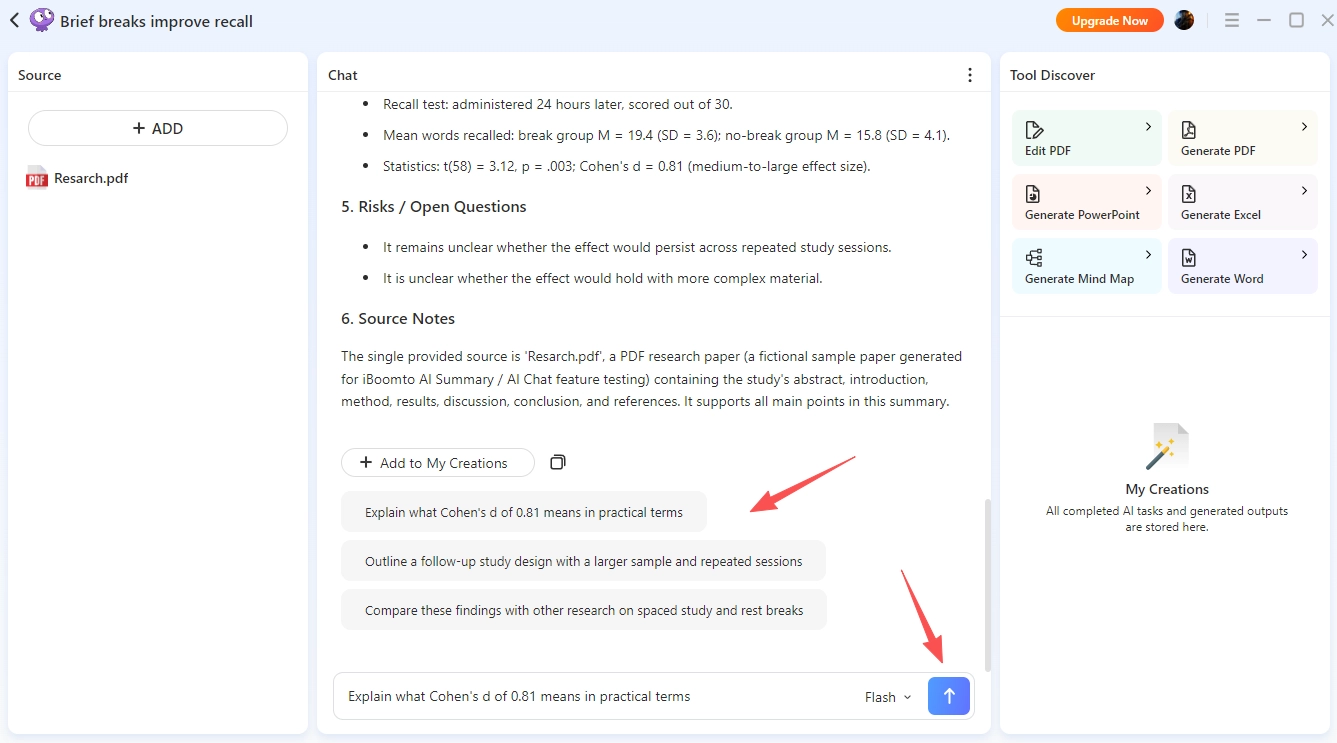Click bullet about repeated study sessions
This screenshot has height=743, width=1337.
(x=637, y=247)
